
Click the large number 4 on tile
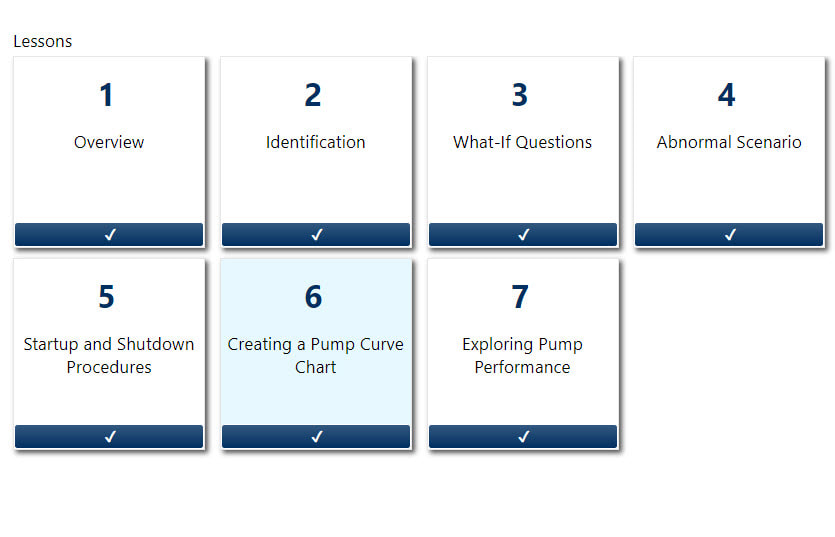pyautogui.click(x=727, y=96)
